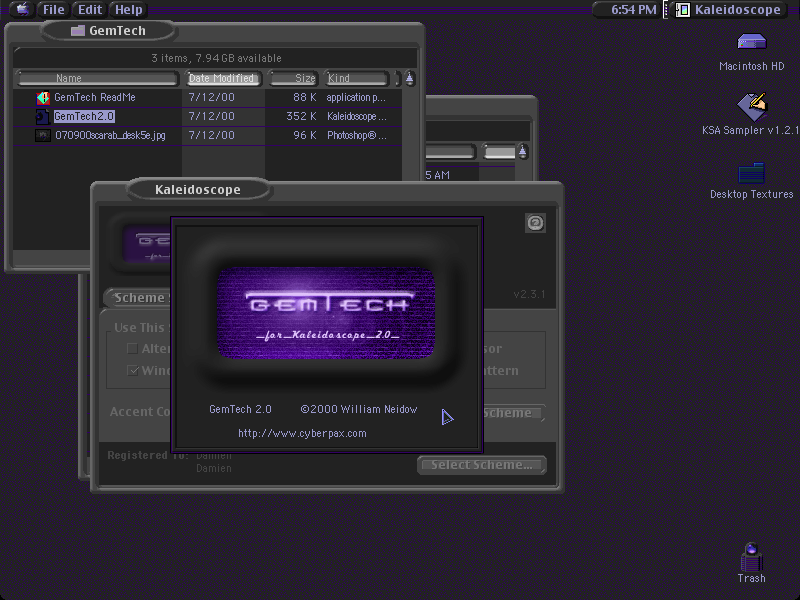Click the 070900scarab_desk5e.jpg file icon

coord(42,135)
